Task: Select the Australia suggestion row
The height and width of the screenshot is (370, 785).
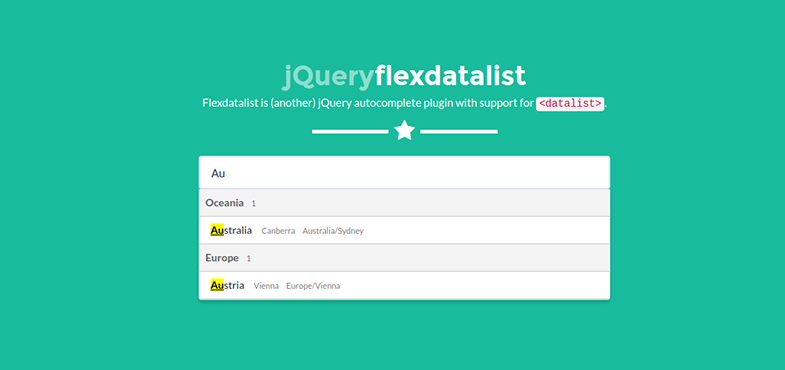Action: tap(404, 231)
